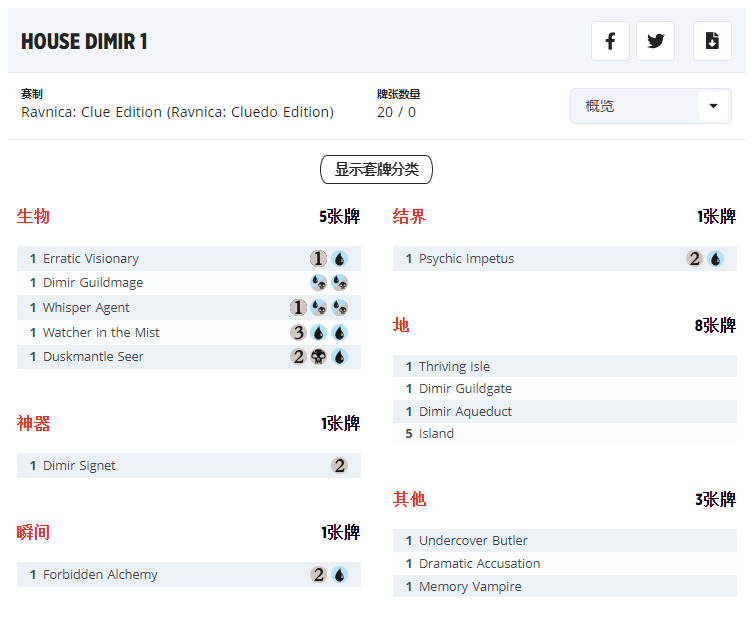Click the download decklist icon

click(712, 41)
